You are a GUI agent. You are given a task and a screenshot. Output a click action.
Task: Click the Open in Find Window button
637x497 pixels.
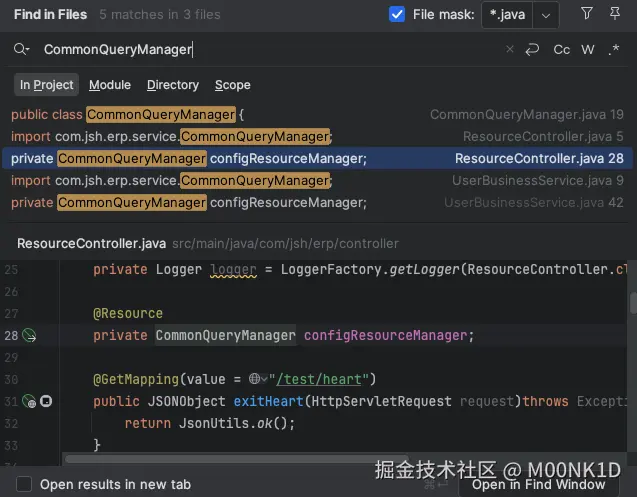pyautogui.click(x=539, y=485)
